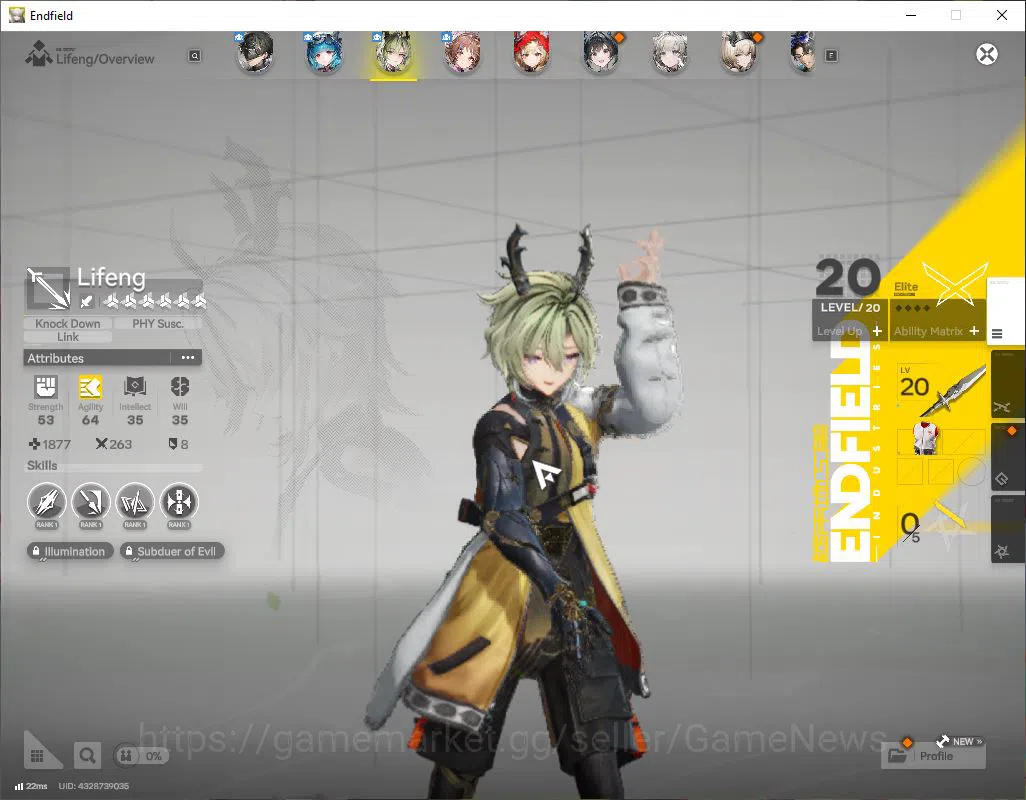1026x800 pixels.
Task: Open the locked Illumination talent
Action: pyautogui.click(x=70, y=551)
